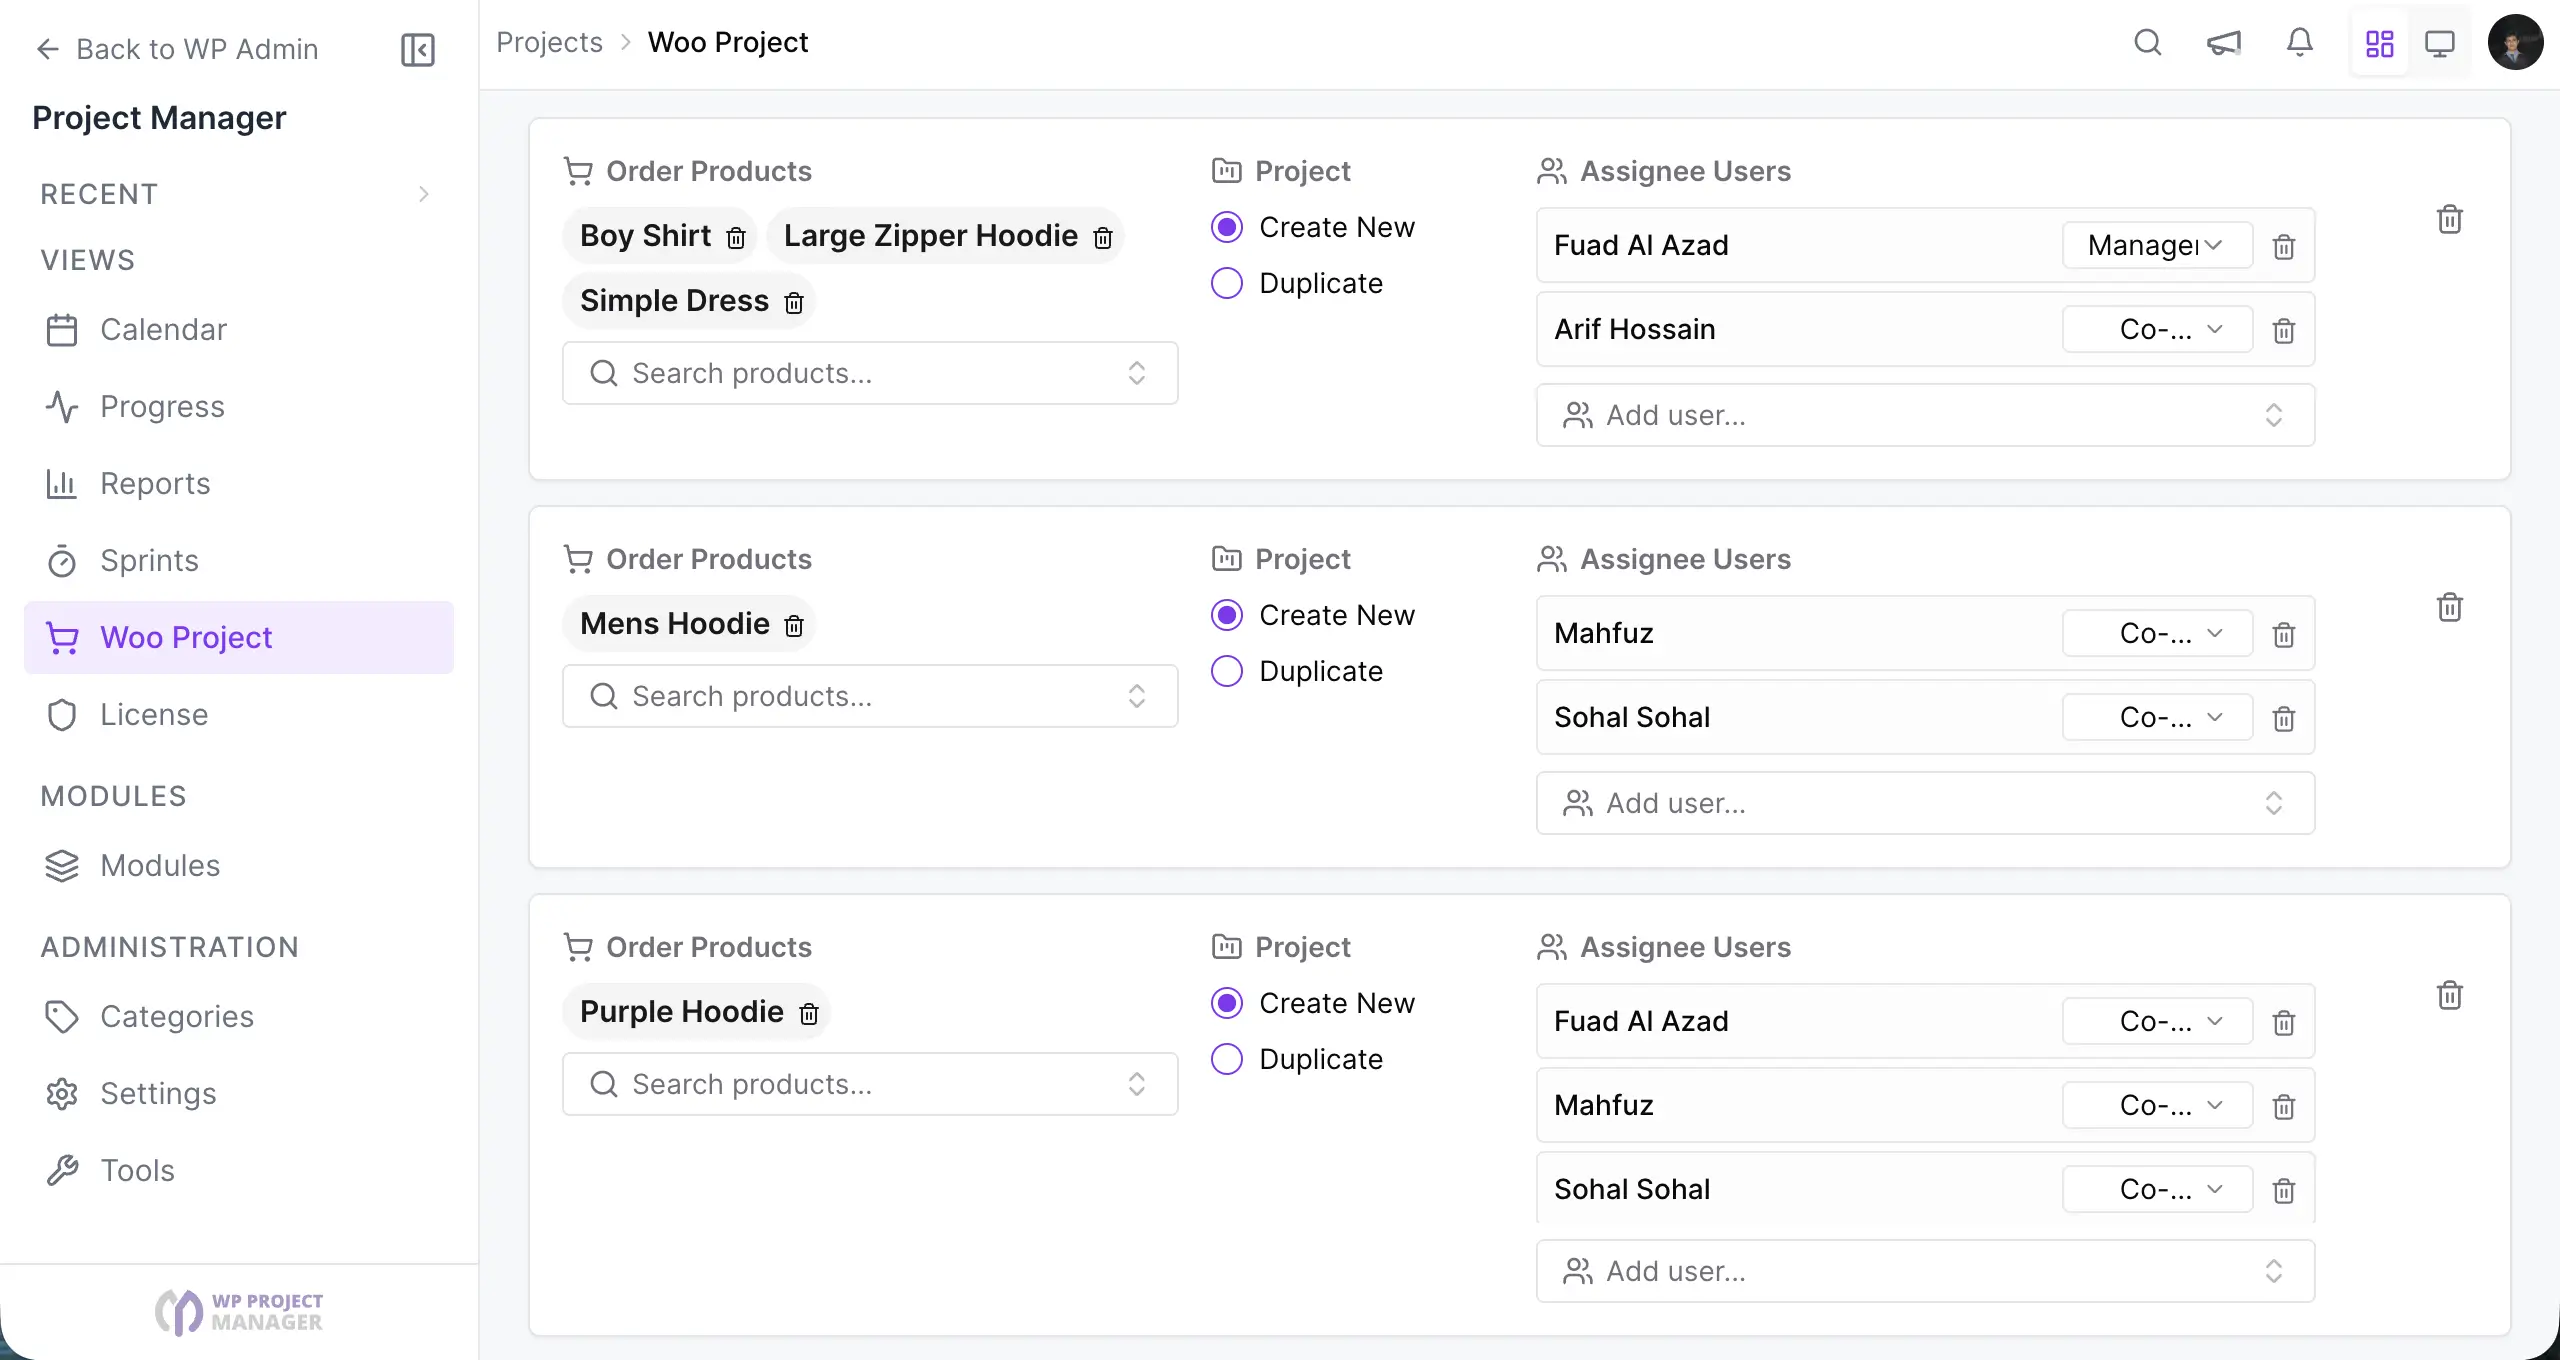Go back to WP Admin
Screen dimensions: 2560x1360
pyautogui.click(x=177, y=49)
